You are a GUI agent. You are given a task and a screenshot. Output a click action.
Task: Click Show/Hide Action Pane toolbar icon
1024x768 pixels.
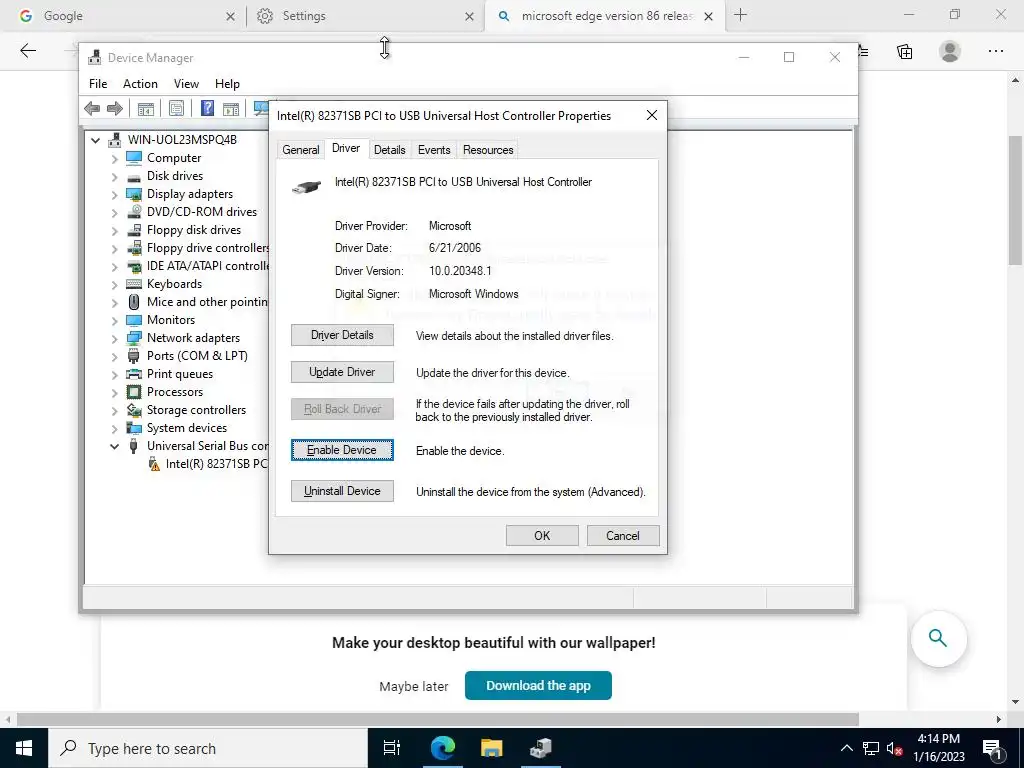coord(231,108)
